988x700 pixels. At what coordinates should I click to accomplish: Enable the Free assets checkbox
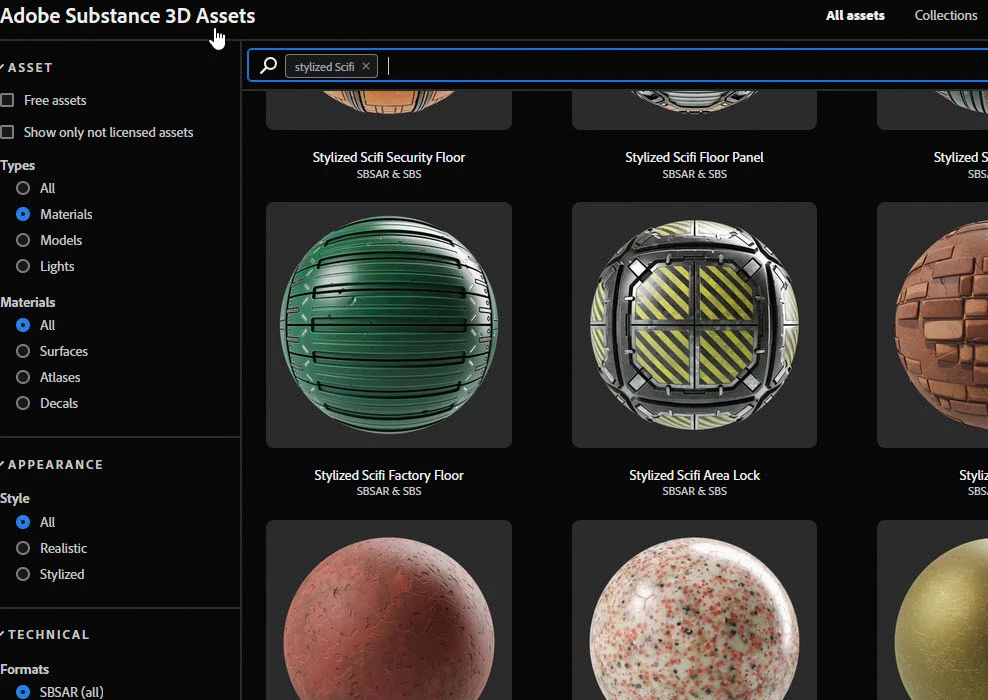8,100
